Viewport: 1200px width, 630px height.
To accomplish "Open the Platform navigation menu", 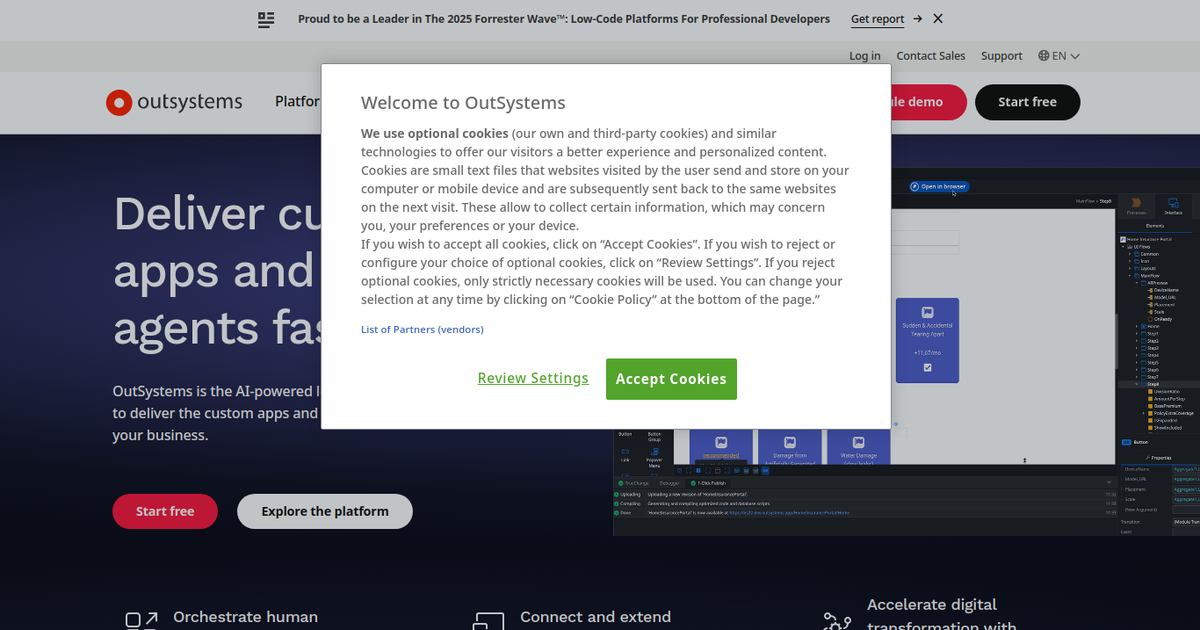I will (x=298, y=102).
